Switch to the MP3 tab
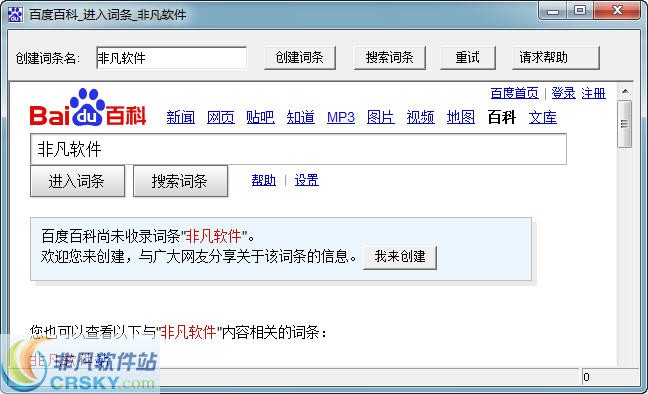 pos(341,117)
